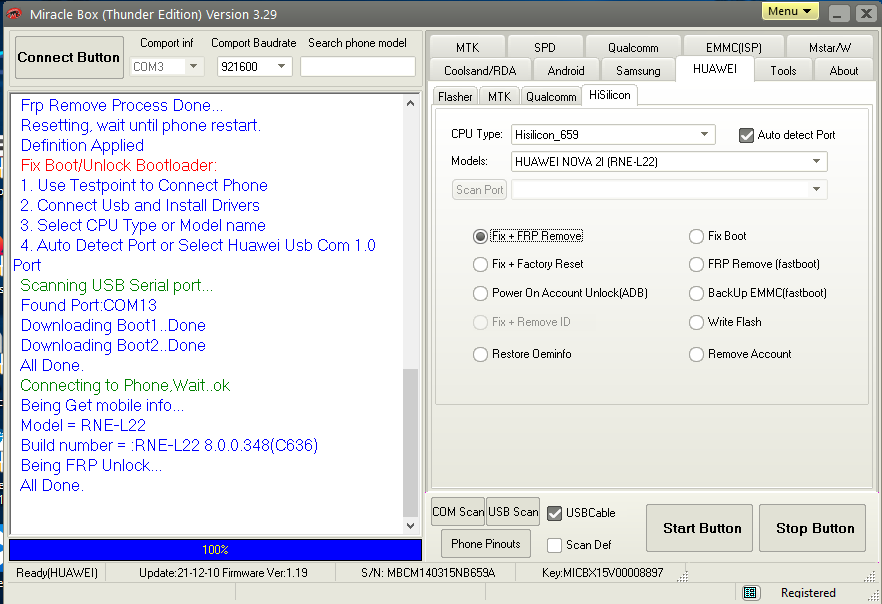Screen dimensions: 882x604
Task: Select the Write Flash option
Action: point(696,322)
